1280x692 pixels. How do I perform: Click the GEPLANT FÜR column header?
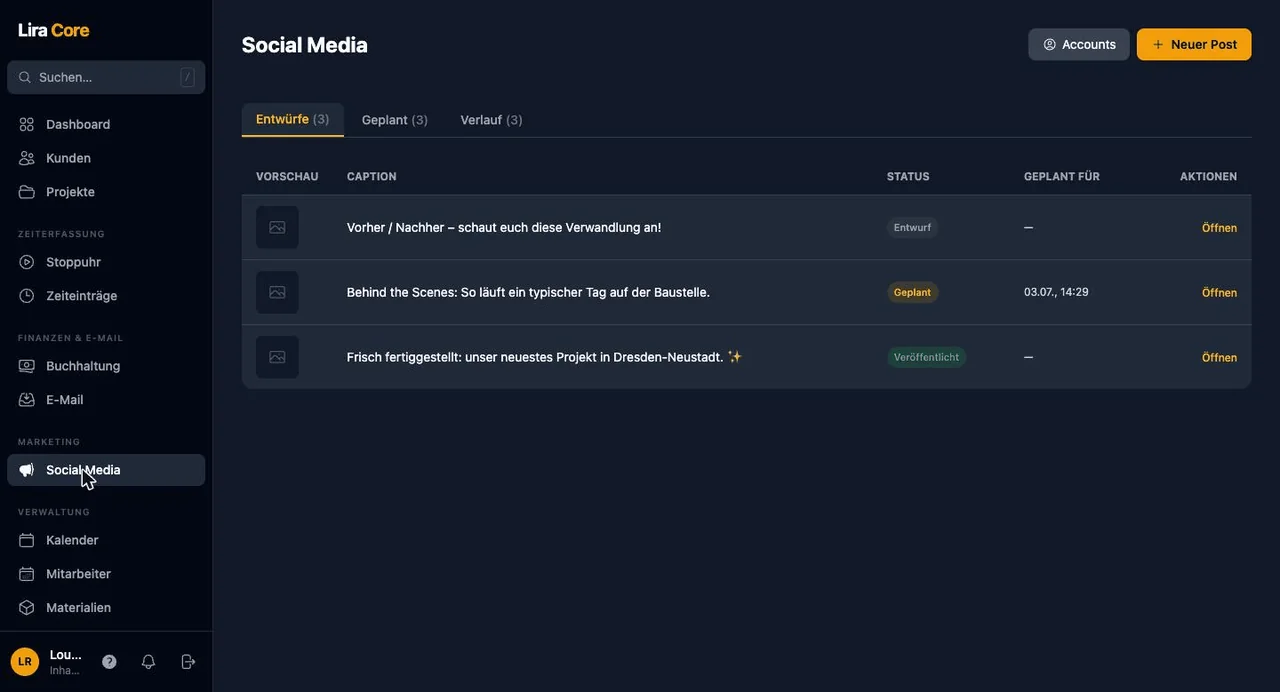pyautogui.click(x=1062, y=176)
